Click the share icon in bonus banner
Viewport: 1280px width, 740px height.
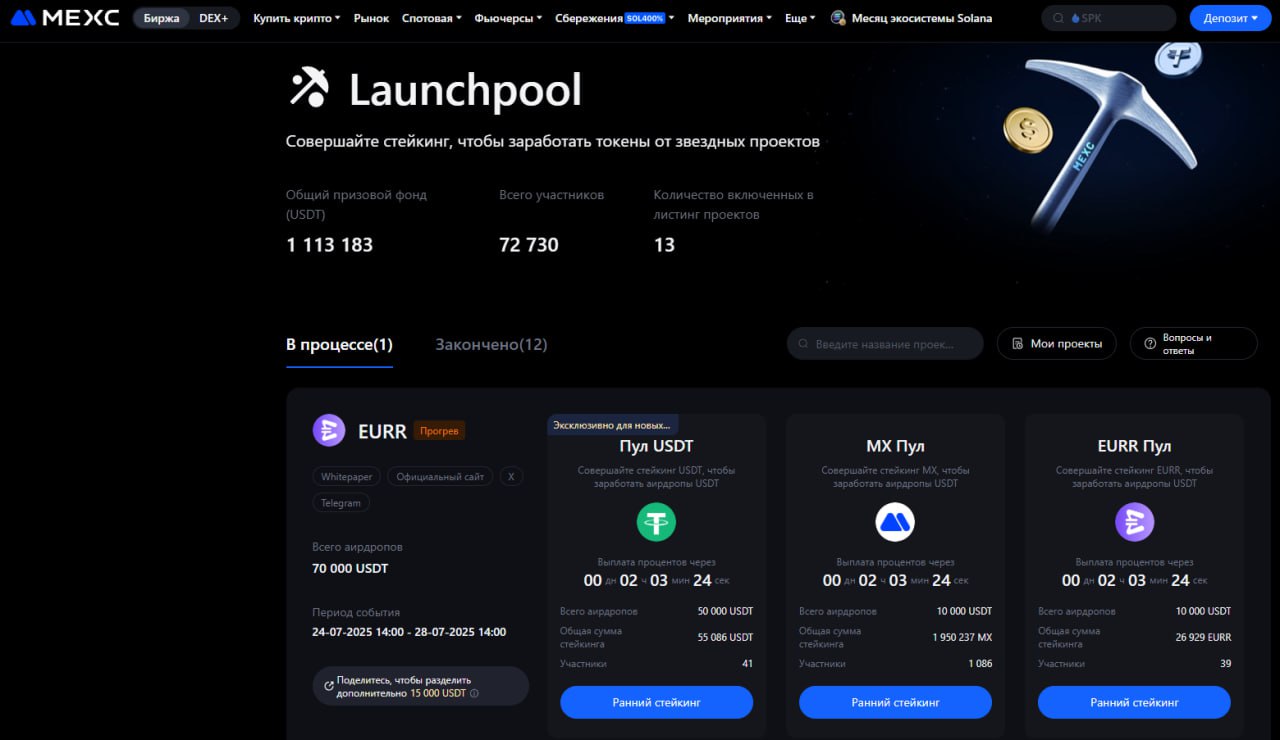coord(329,686)
